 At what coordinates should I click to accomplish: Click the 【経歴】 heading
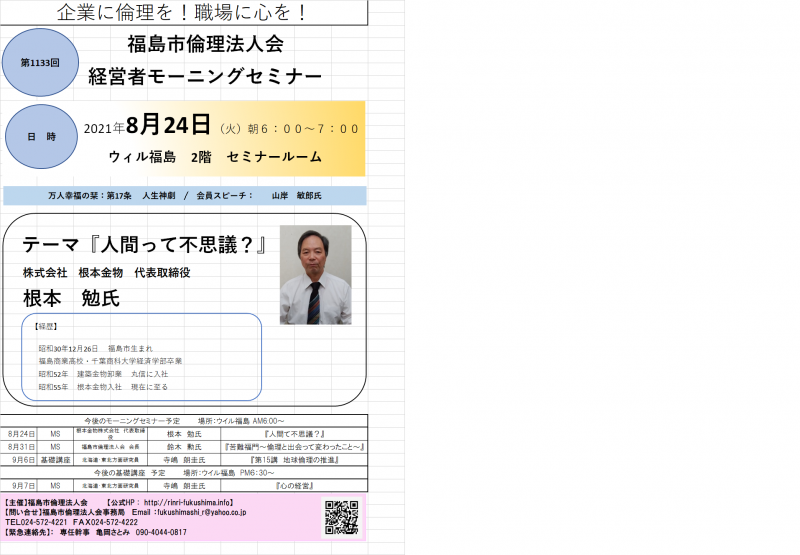pos(46,326)
